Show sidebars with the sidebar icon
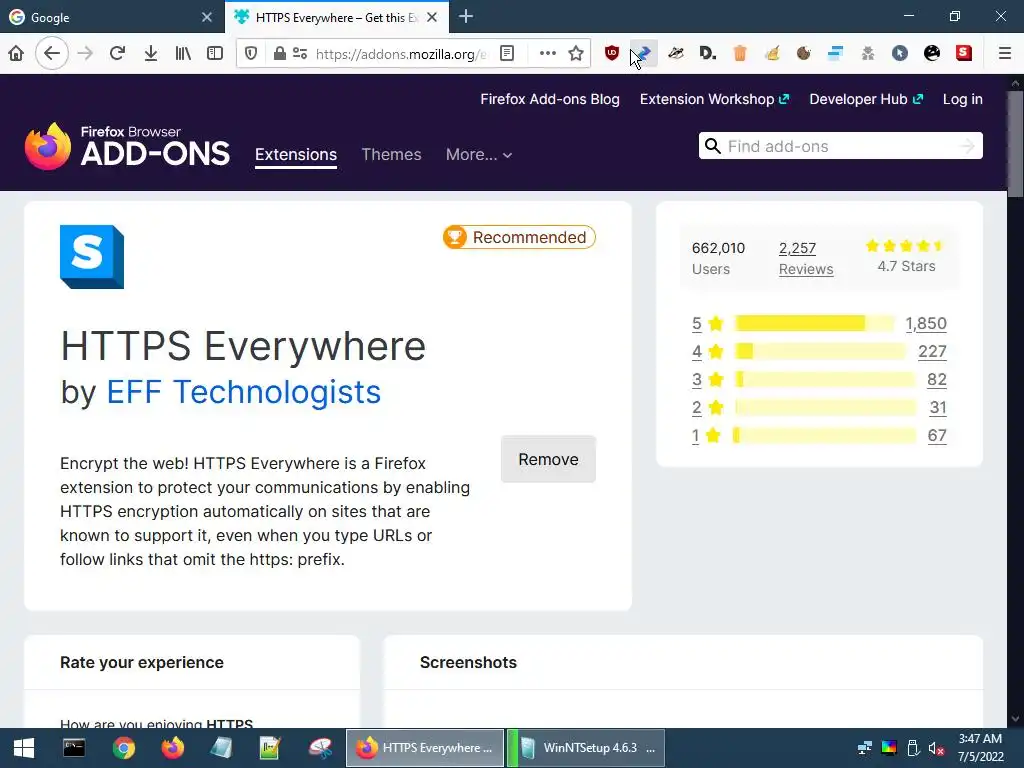The height and width of the screenshot is (768, 1024). [215, 54]
